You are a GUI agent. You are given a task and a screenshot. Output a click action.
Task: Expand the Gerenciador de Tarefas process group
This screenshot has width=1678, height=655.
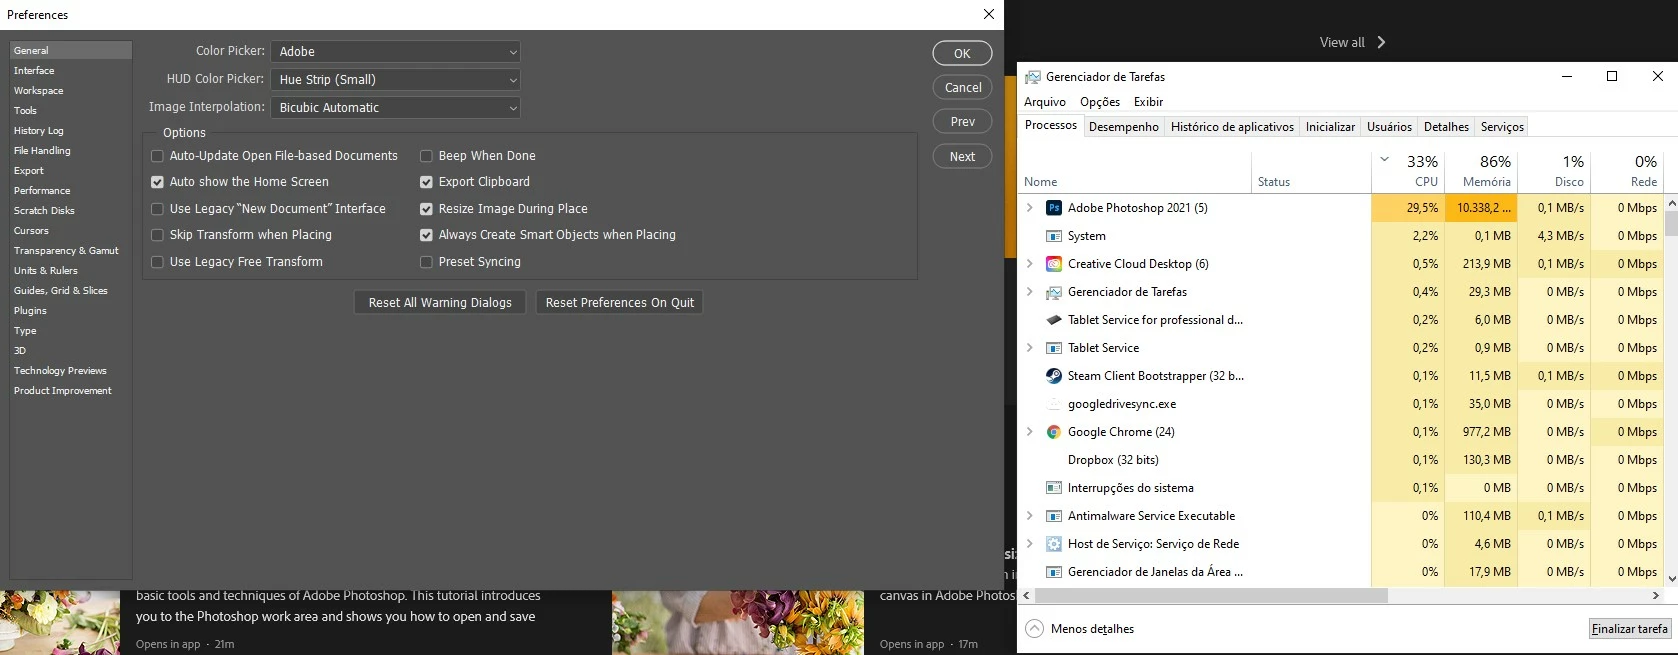pos(1030,292)
